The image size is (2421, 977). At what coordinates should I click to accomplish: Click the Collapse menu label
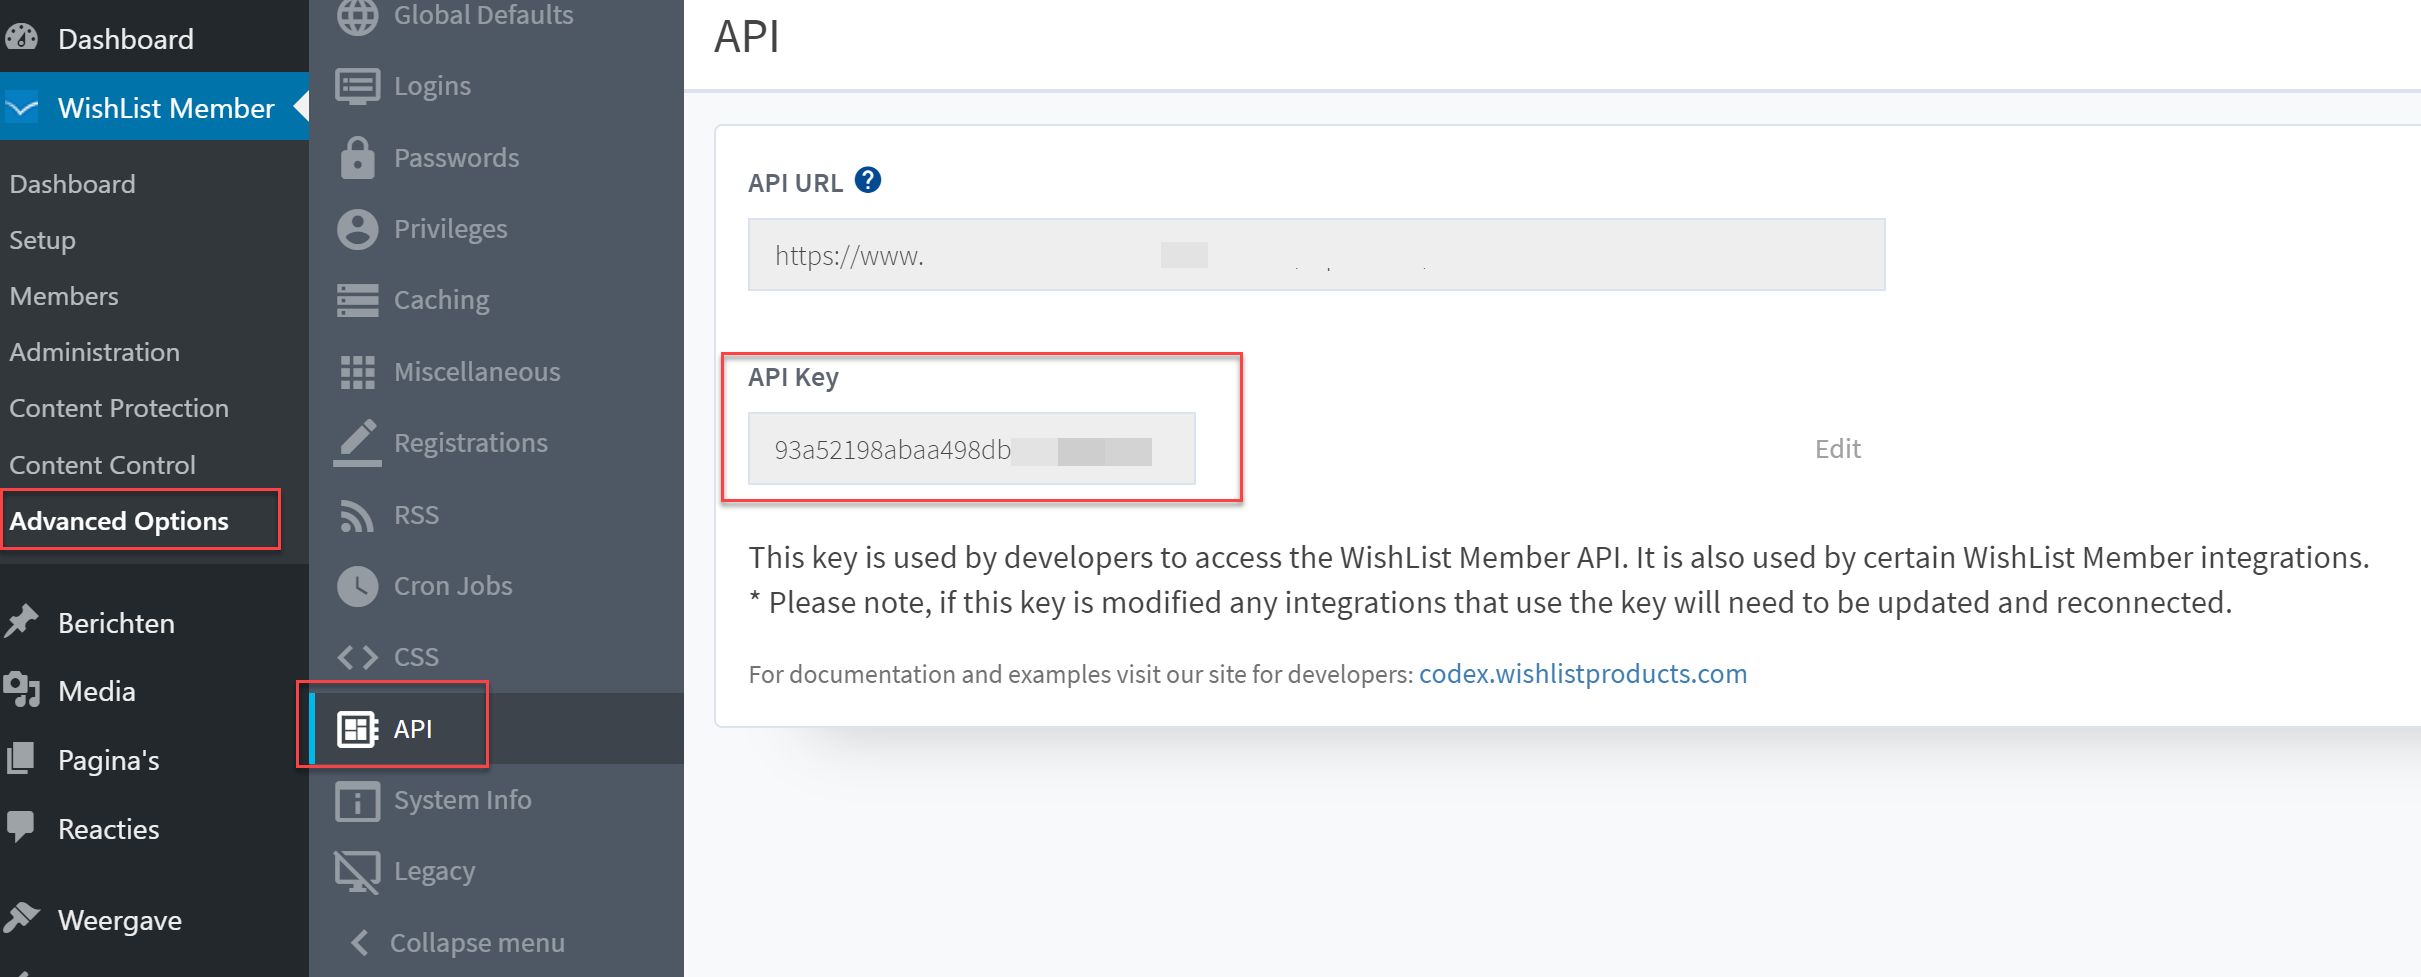pos(477,943)
